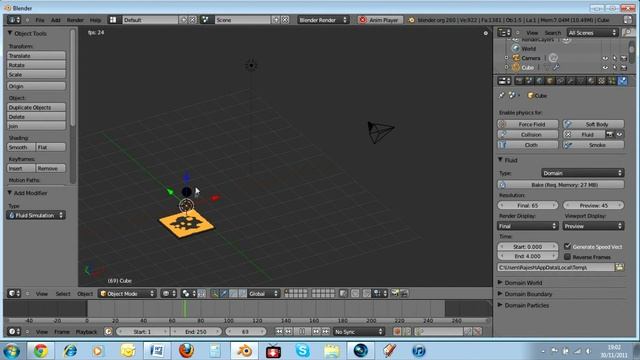Open the Particles properties tab icon
The height and width of the screenshot is (360, 640).
click(612, 81)
